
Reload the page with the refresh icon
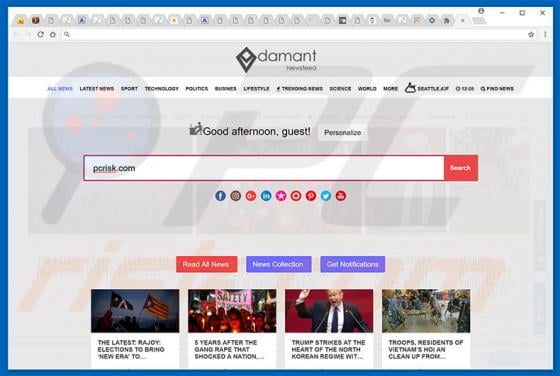(40, 34)
